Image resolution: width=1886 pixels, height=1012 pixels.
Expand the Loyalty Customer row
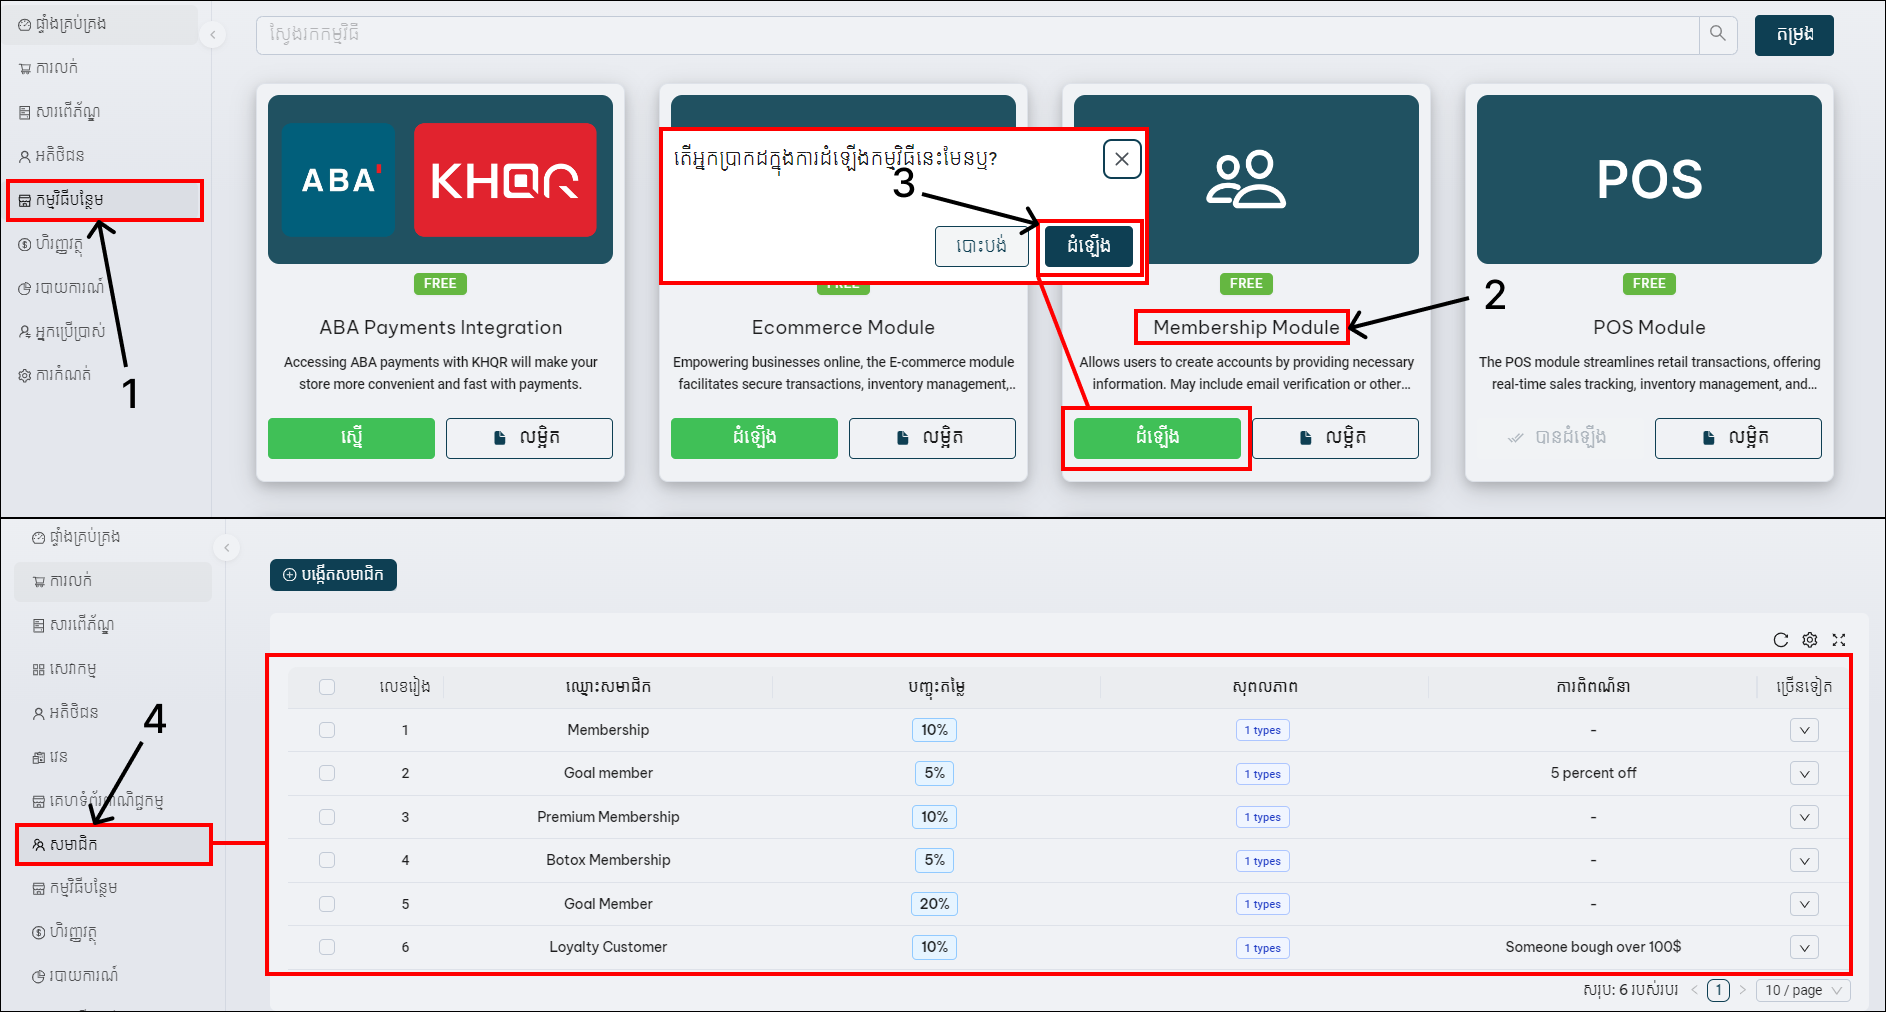point(1803,947)
